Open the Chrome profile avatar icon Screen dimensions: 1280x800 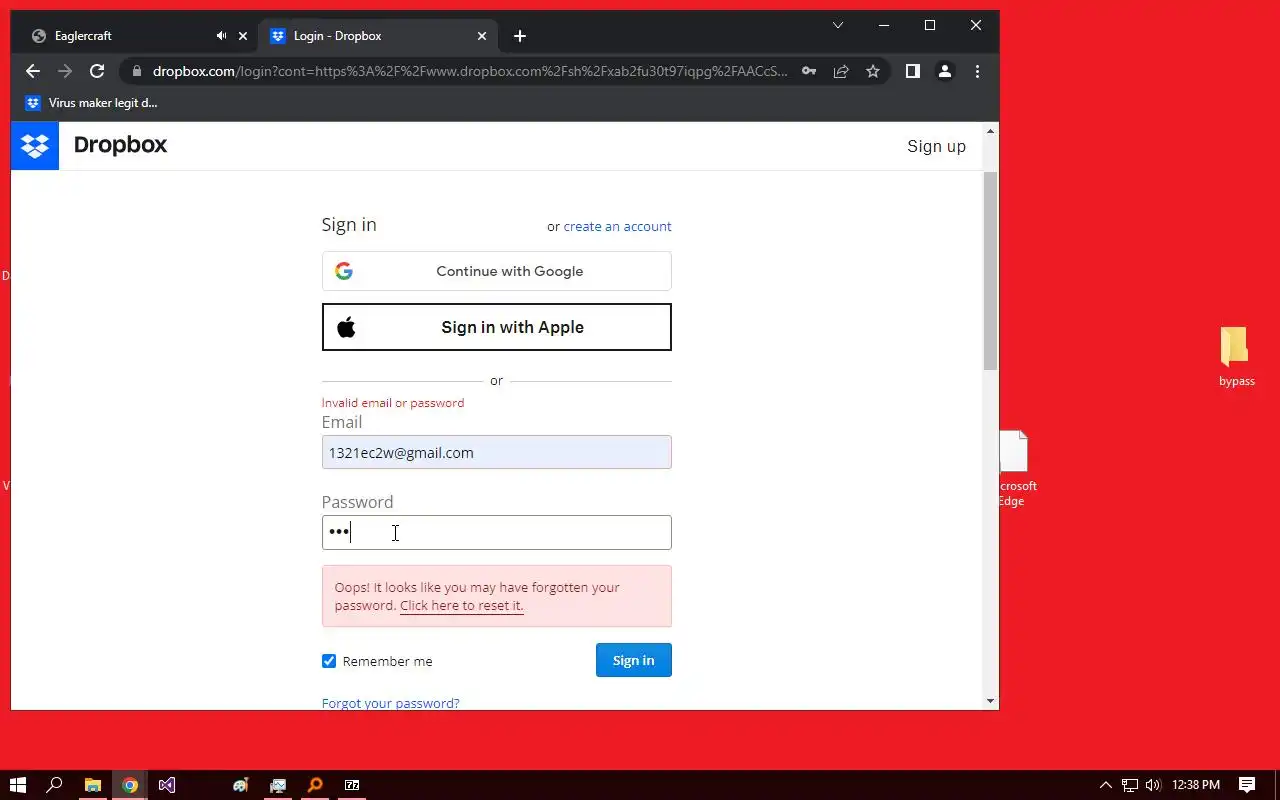coord(944,71)
